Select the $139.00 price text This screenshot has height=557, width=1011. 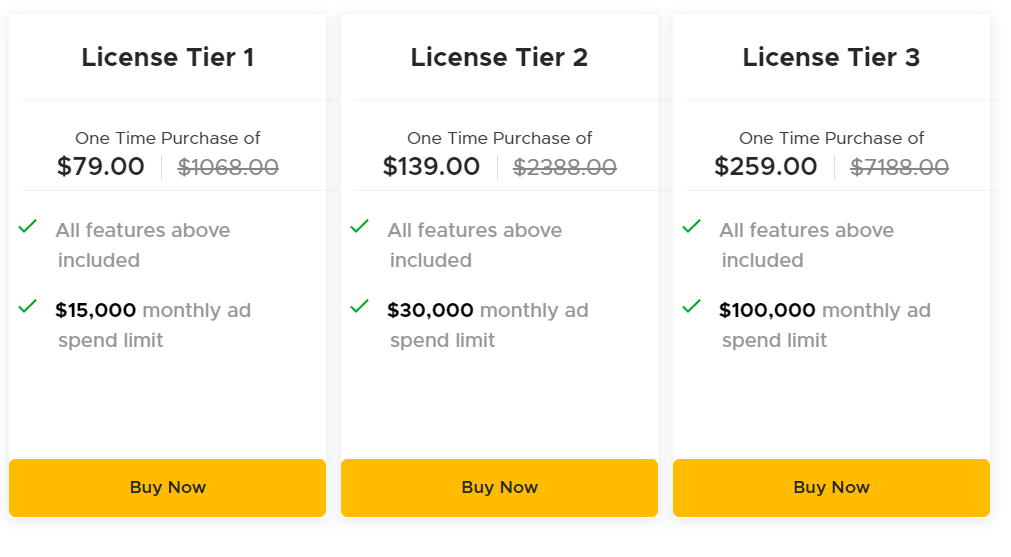(431, 167)
